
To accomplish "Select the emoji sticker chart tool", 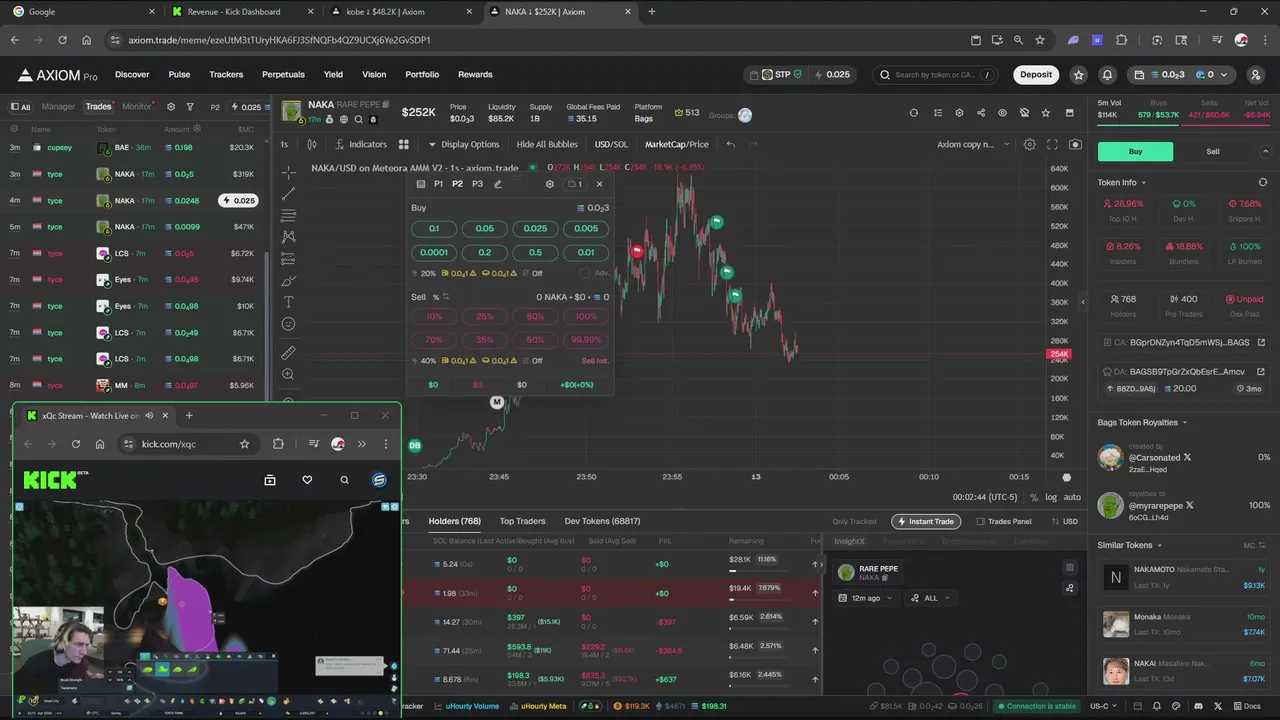I will point(288,324).
